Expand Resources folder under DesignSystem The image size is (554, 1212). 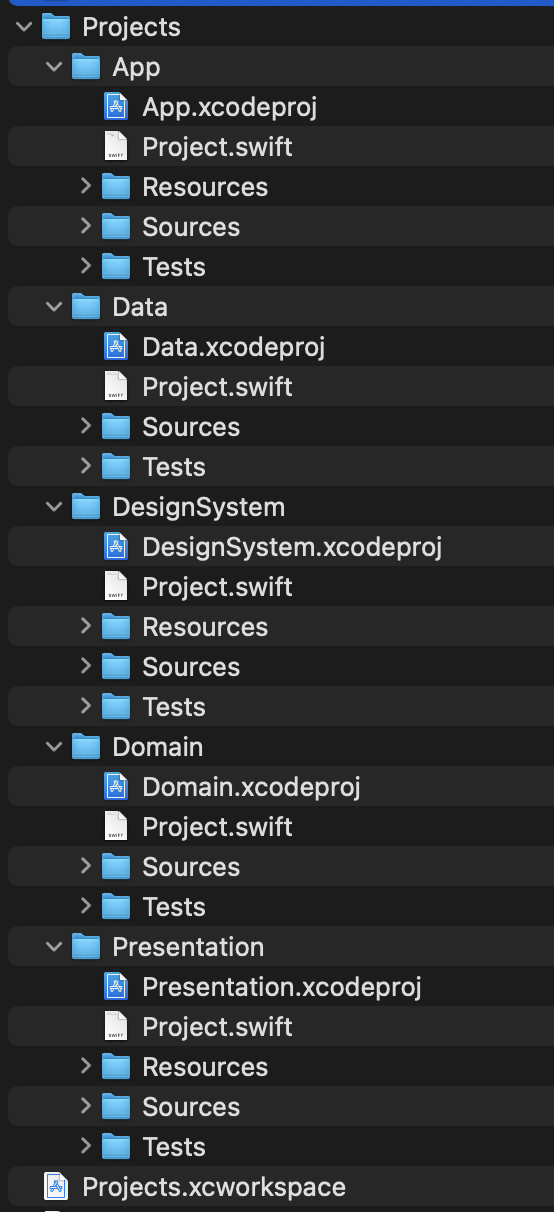click(x=85, y=626)
